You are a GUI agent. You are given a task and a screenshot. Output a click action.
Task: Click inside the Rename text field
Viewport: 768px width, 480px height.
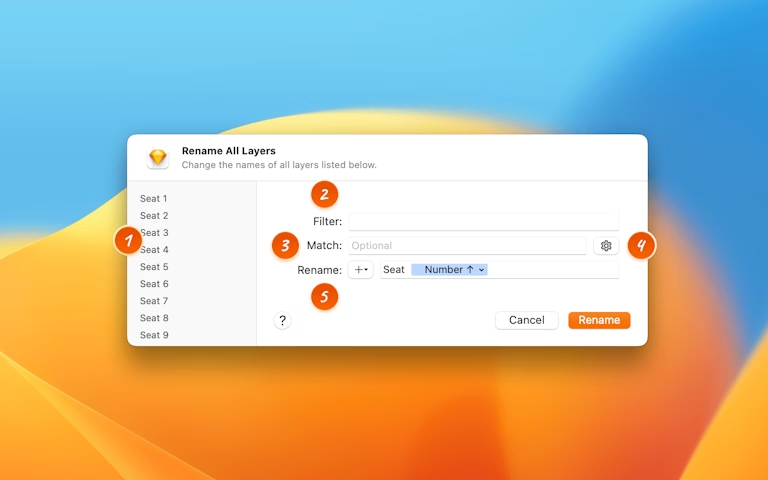click(x=499, y=270)
